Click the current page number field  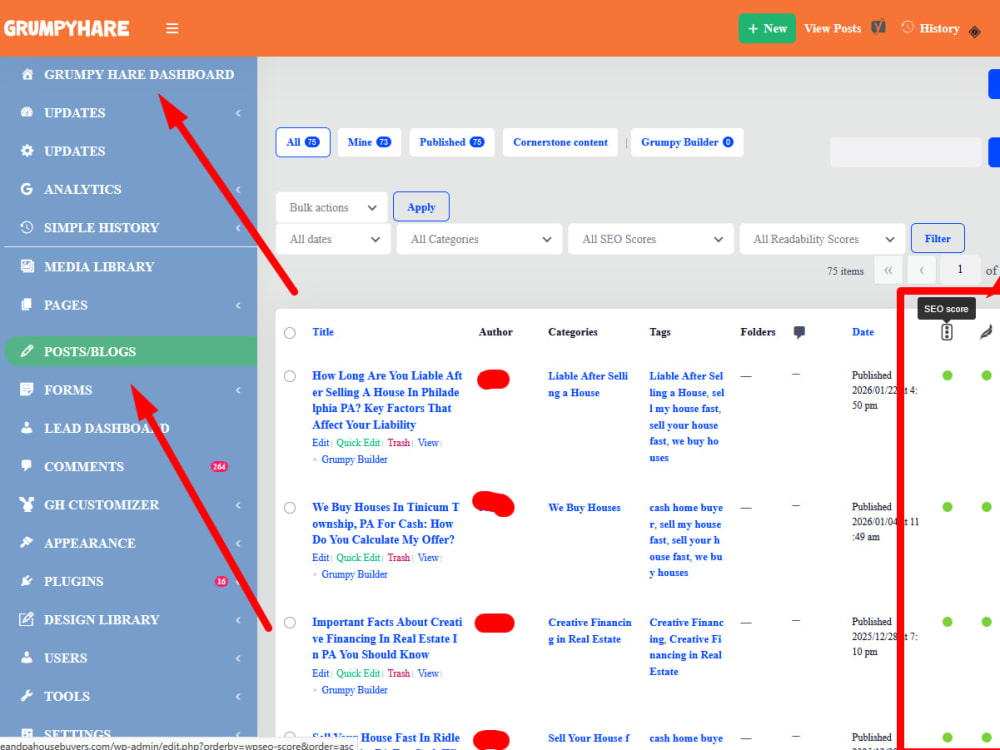(959, 270)
